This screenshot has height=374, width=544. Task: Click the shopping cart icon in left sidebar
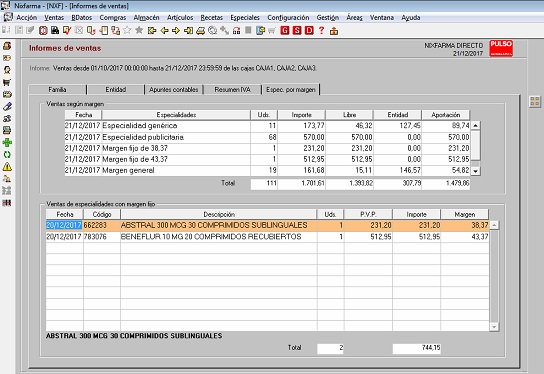7,82
